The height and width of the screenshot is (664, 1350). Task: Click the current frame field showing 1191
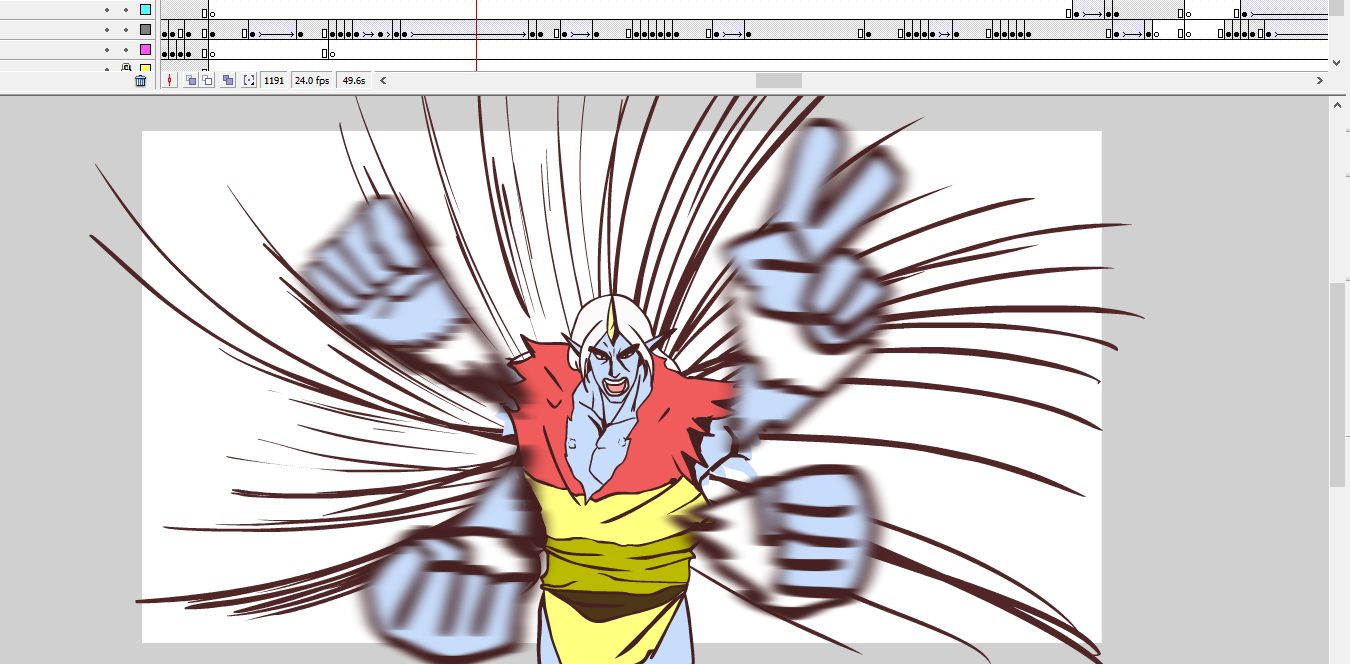[274, 80]
